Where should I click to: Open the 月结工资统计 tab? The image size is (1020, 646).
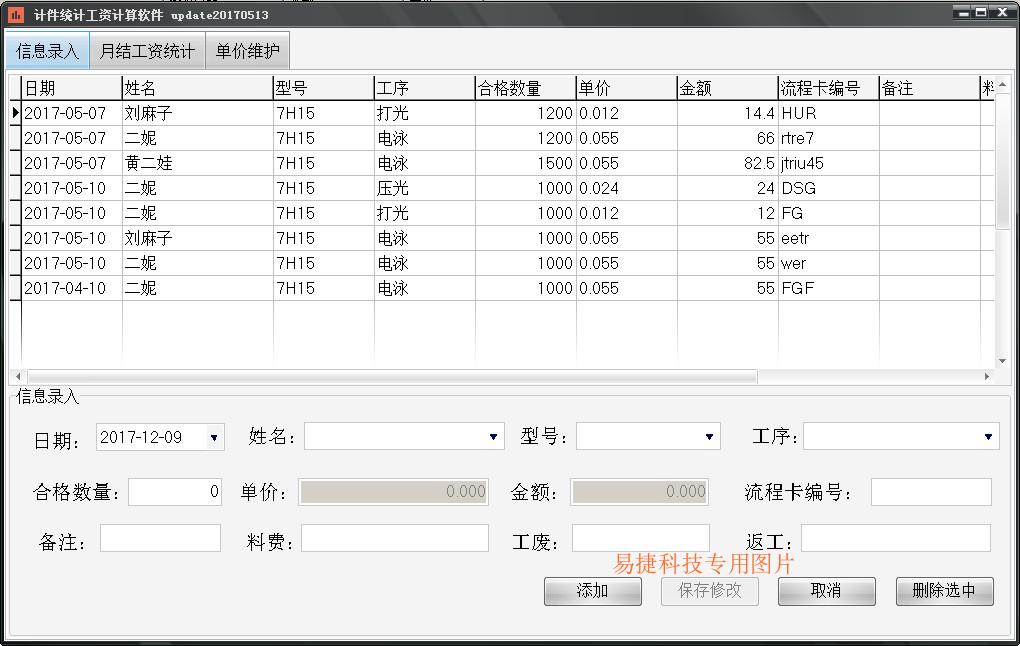147,51
